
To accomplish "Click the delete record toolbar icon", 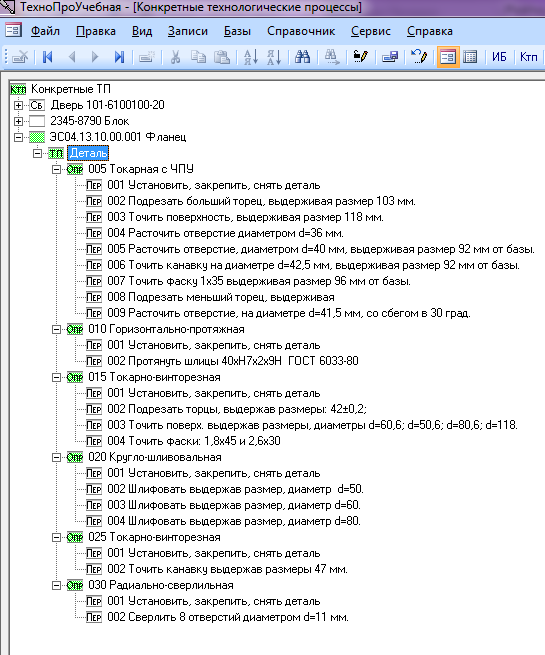I will pyautogui.click(x=20, y=56).
